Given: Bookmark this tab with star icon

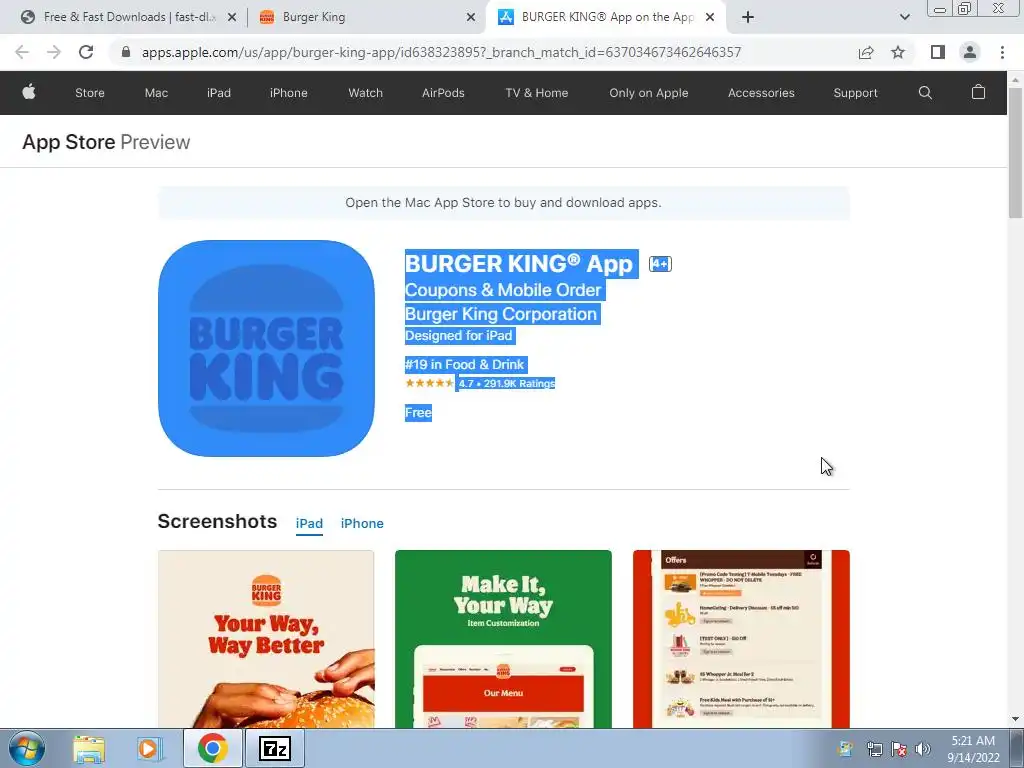Looking at the screenshot, I should pyautogui.click(x=898, y=52).
